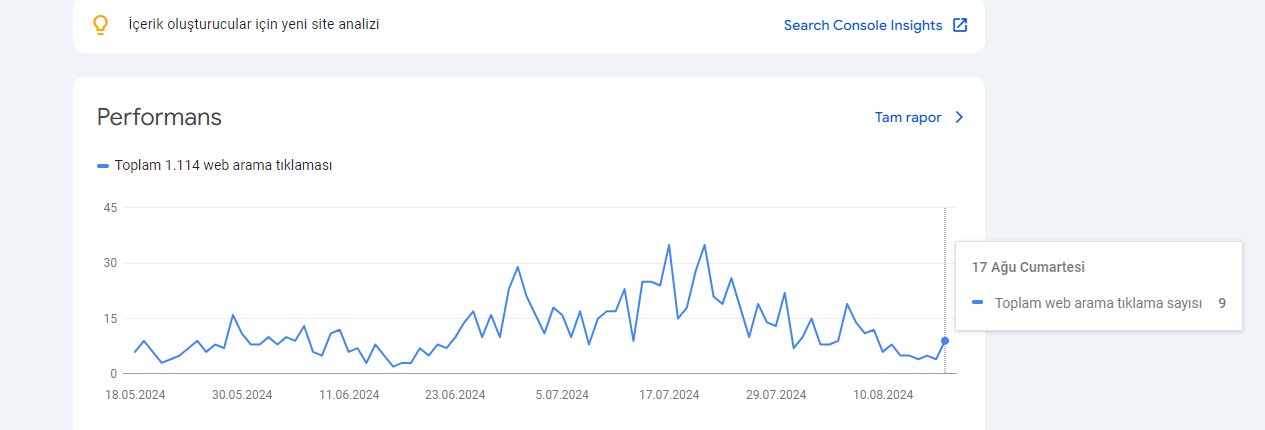Click the 17.07.2024 axis date label
The width and height of the screenshot is (1265, 430).
pyautogui.click(x=669, y=394)
